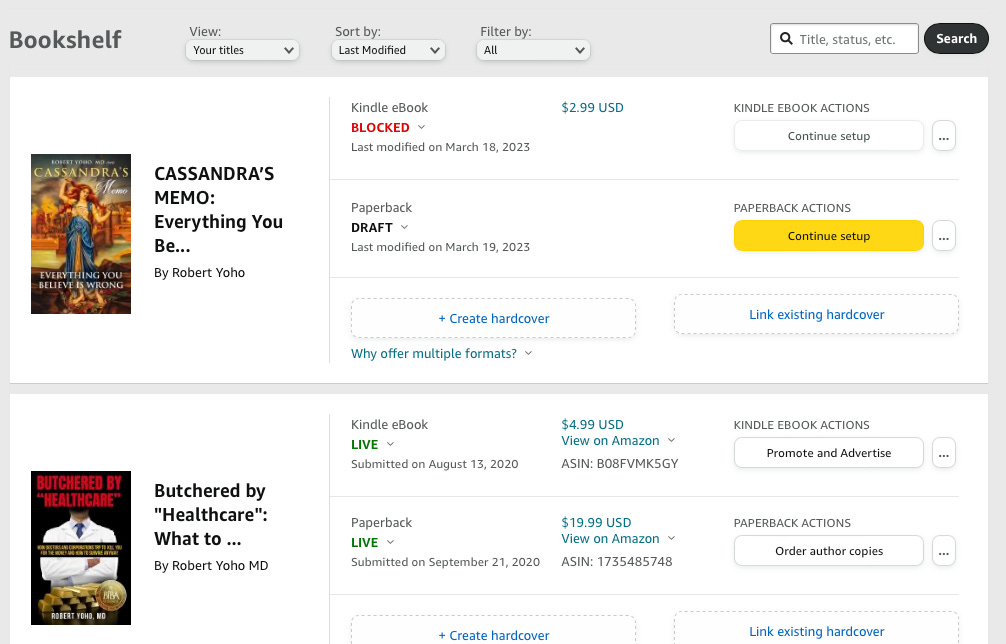This screenshot has height=644, width=1006.
Task: Focus the 'Title, status, etc.' search field
Action: click(x=855, y=39)
